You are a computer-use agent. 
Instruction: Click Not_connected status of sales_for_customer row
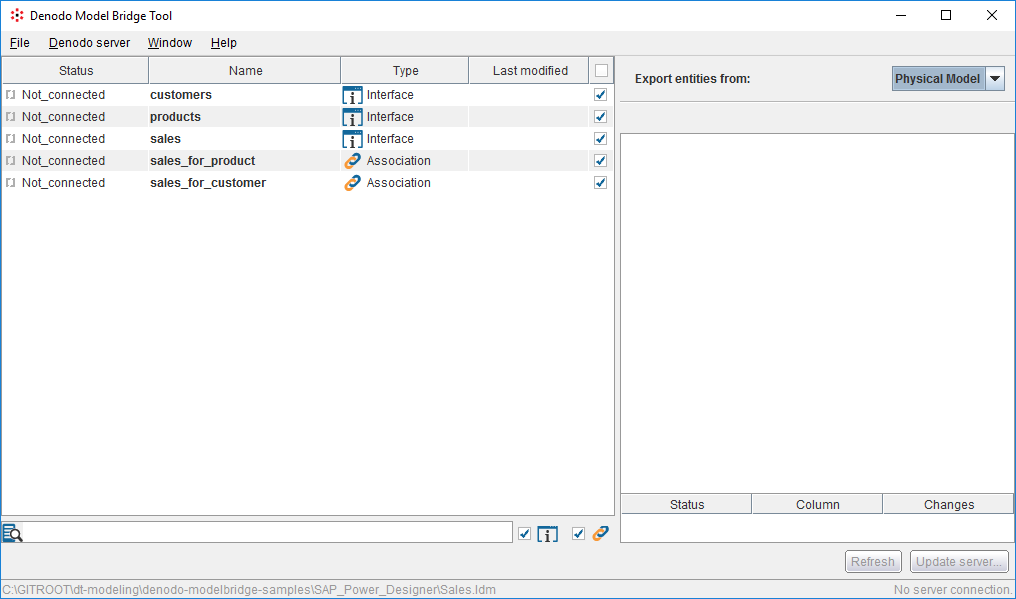point(64,183)
